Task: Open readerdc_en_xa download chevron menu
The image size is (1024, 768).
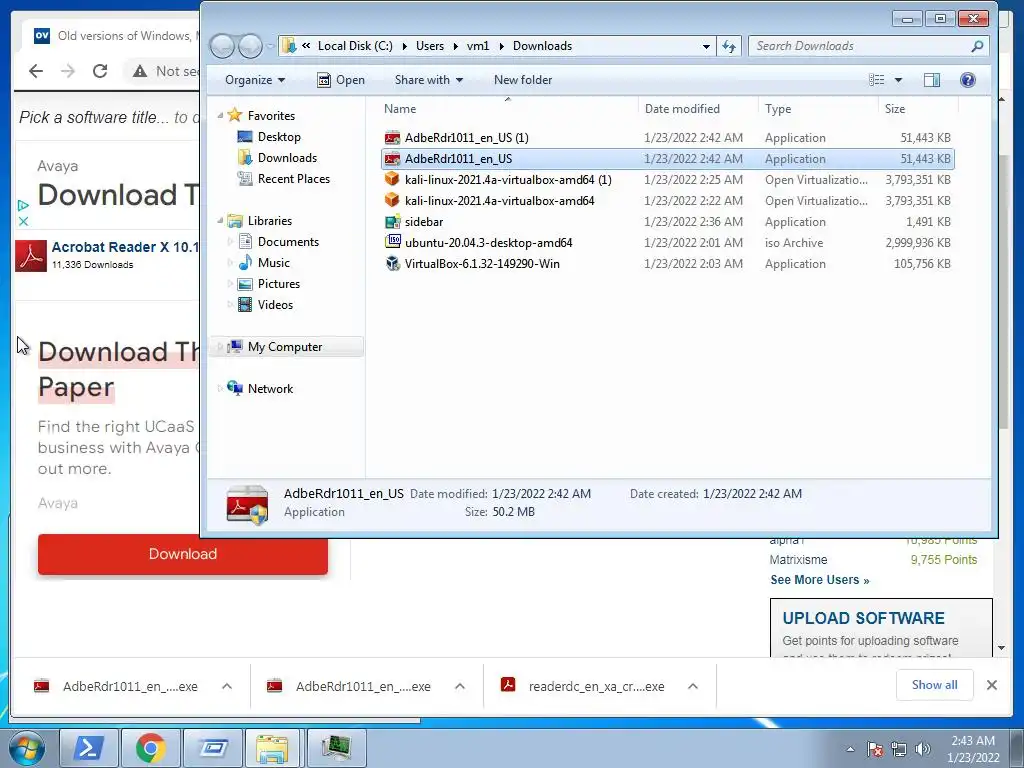Action: [x=693, y=686]
